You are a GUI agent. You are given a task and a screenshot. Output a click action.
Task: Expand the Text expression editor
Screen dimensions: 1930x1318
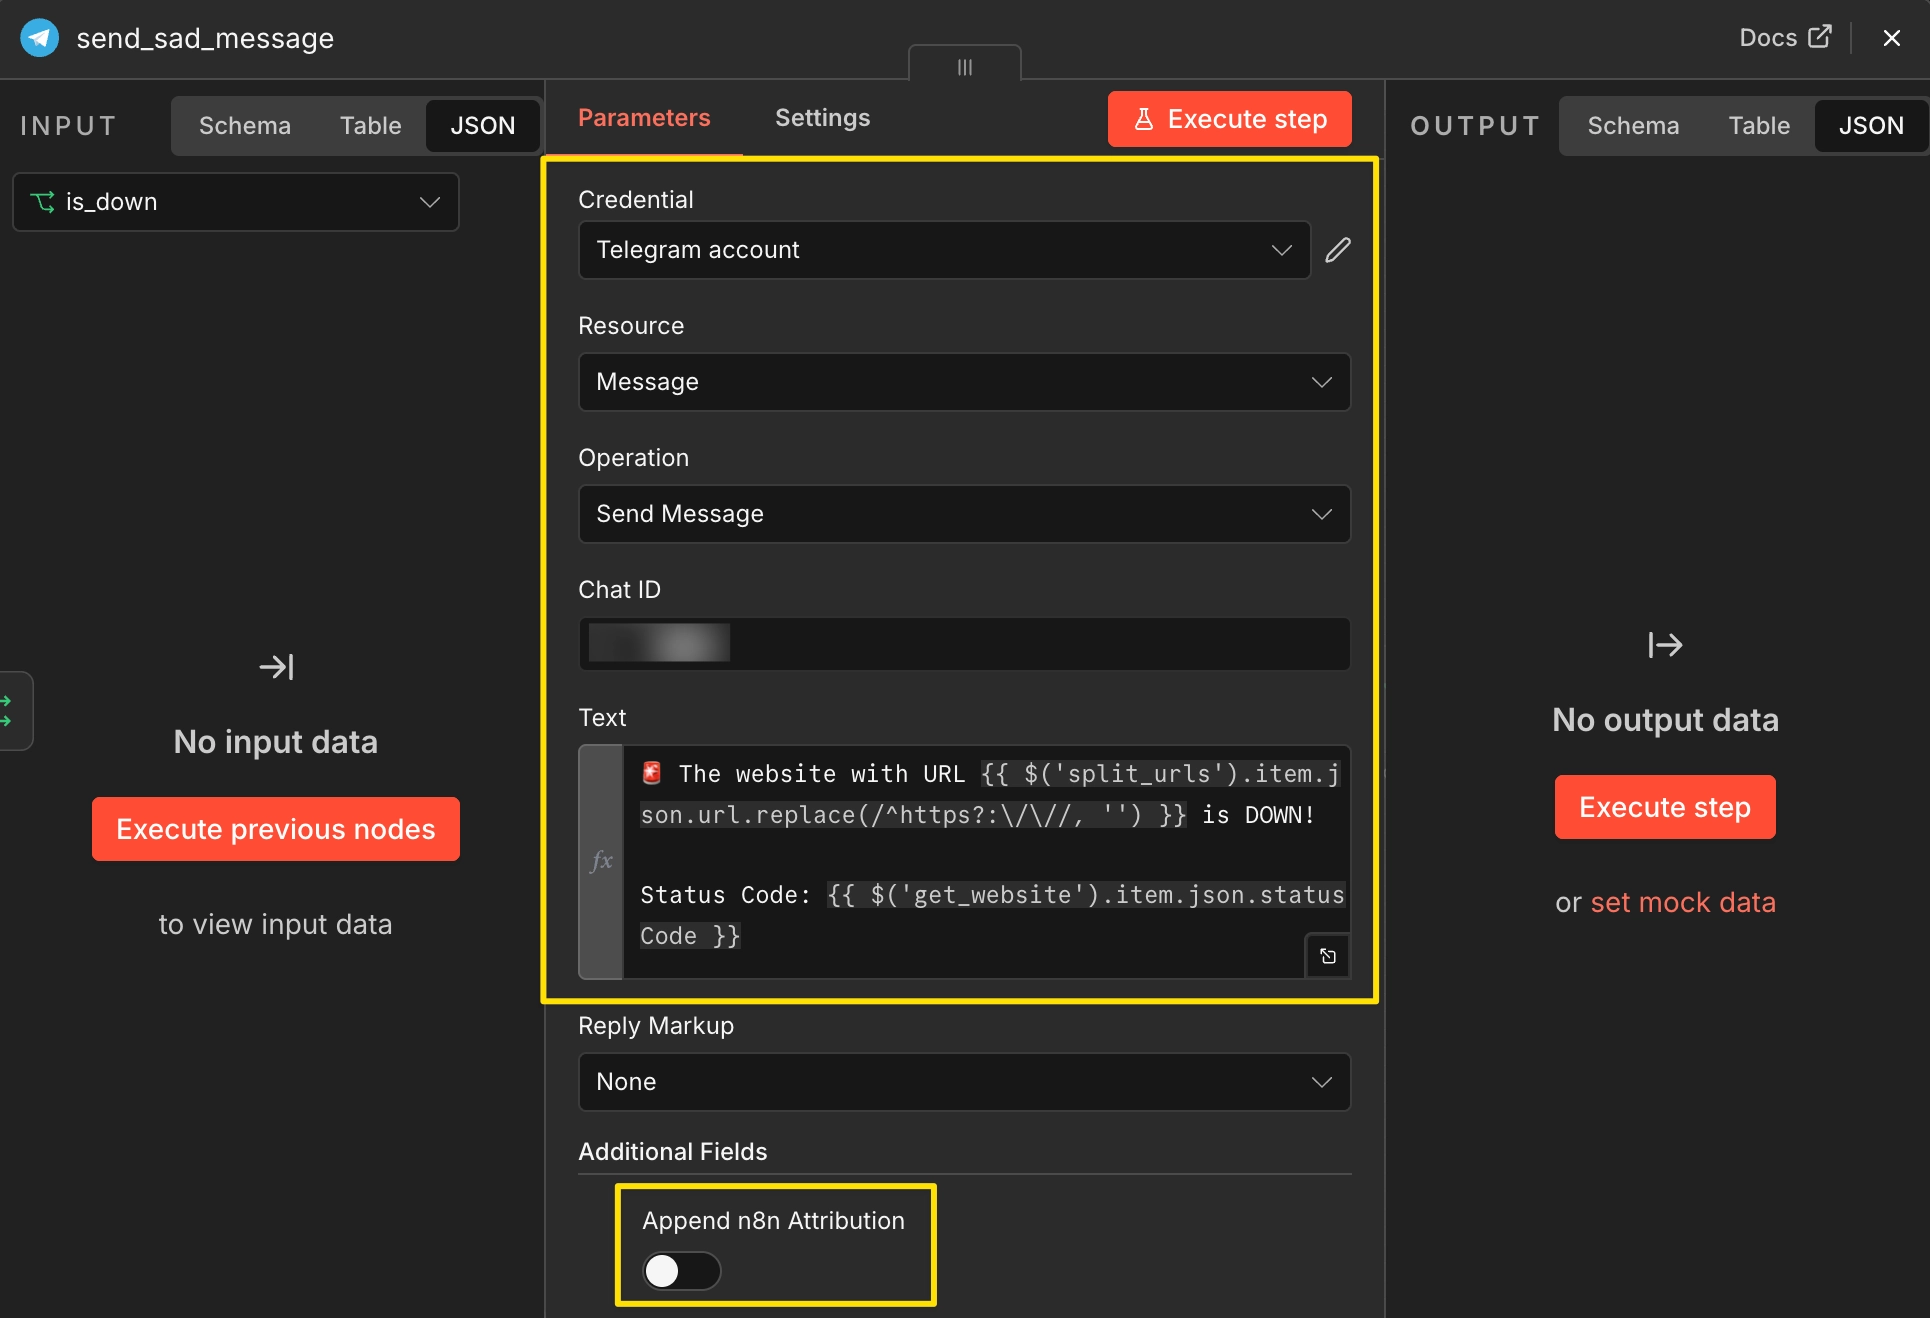pyautogui.click(x=1328, y=956)
